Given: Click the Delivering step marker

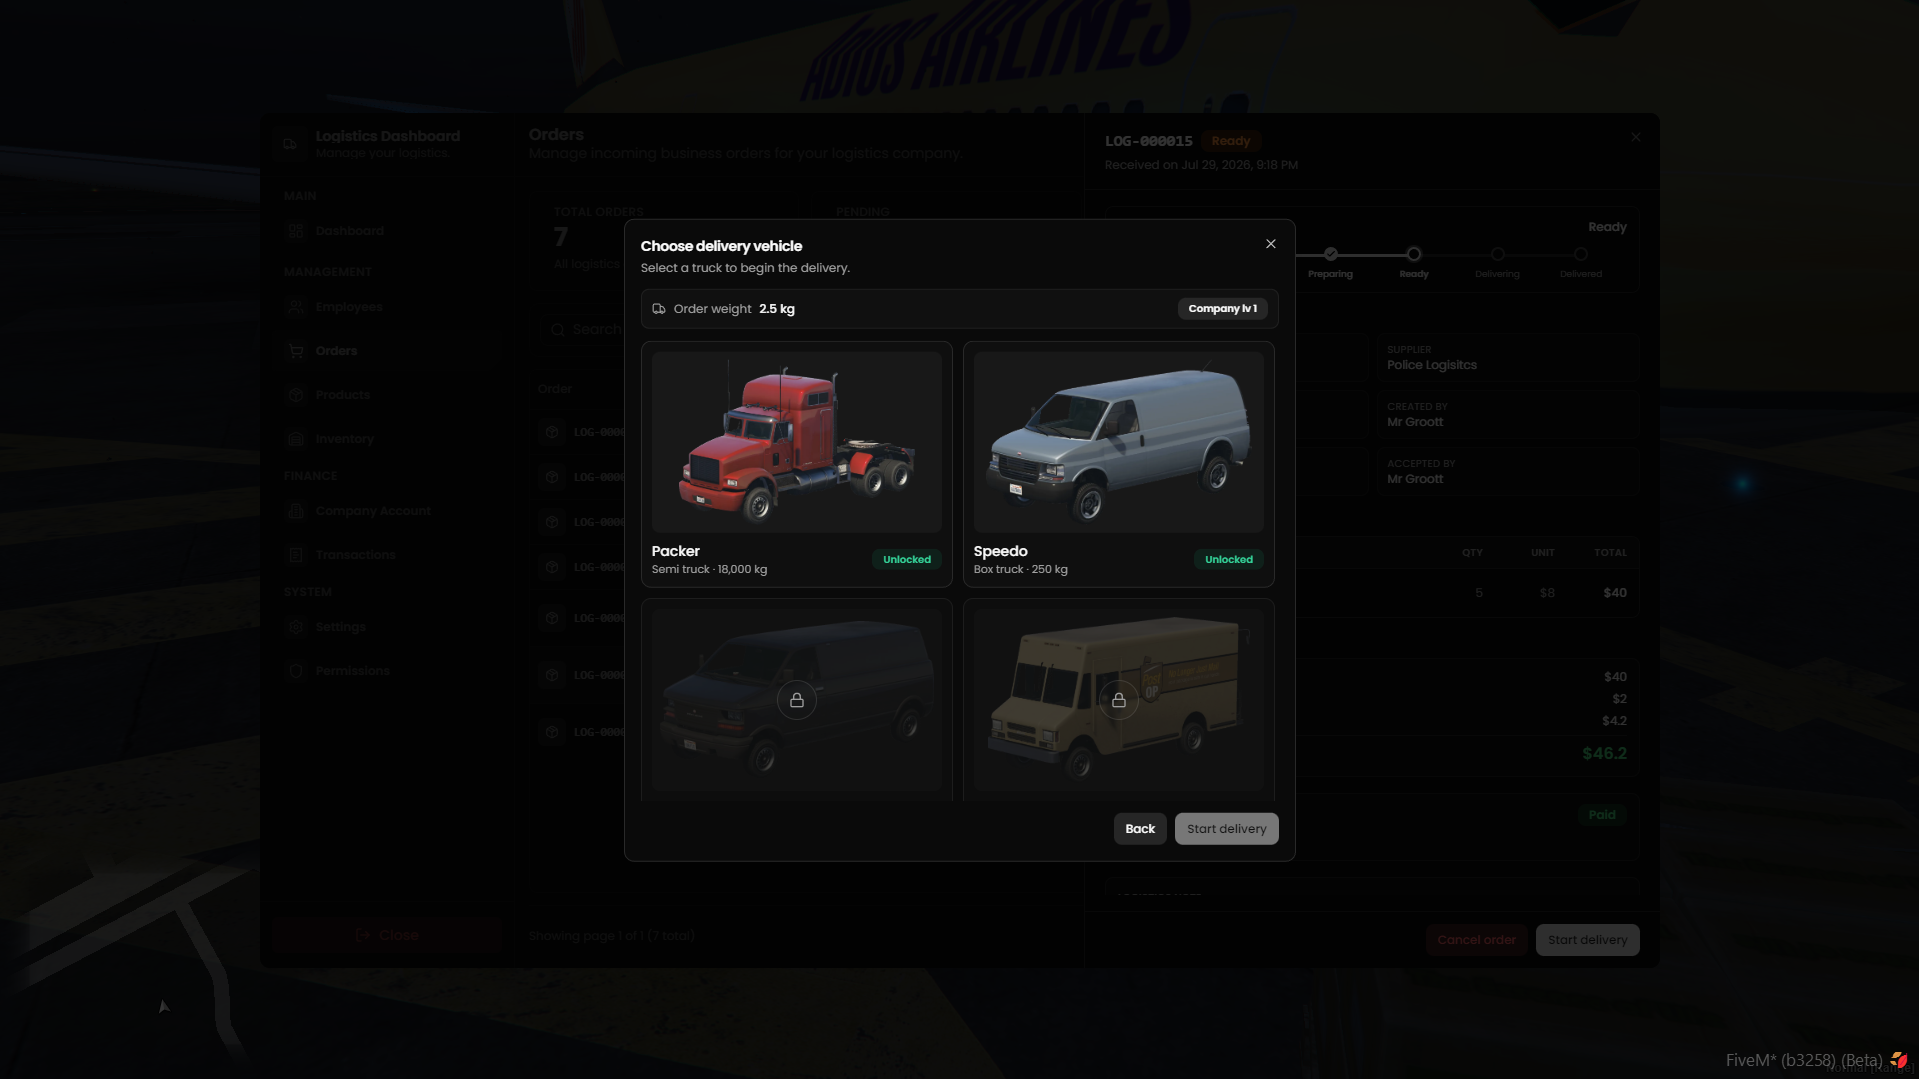Looking at the screenshot, I should pos(1497,254).
